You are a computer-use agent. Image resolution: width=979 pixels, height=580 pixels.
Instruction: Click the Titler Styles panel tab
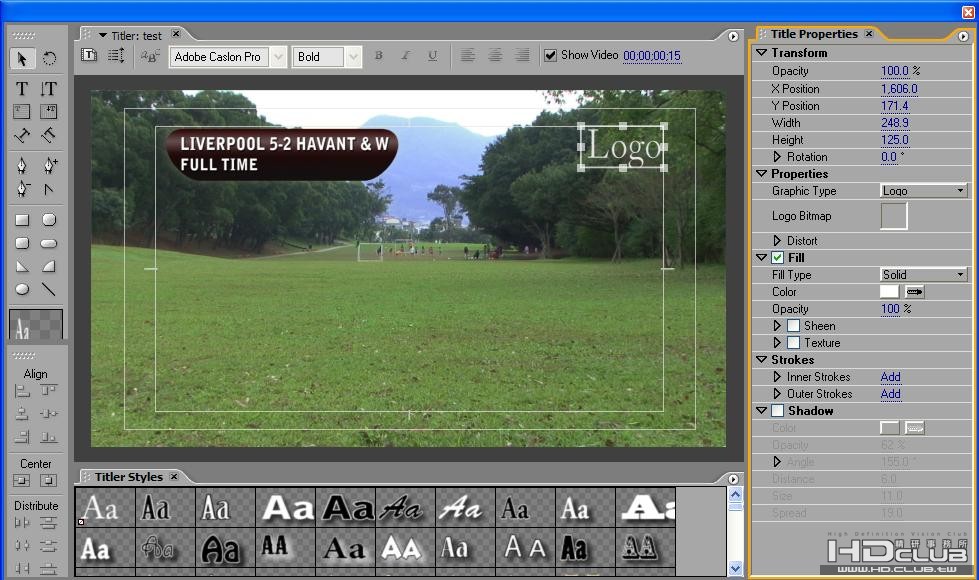[128, 477]
